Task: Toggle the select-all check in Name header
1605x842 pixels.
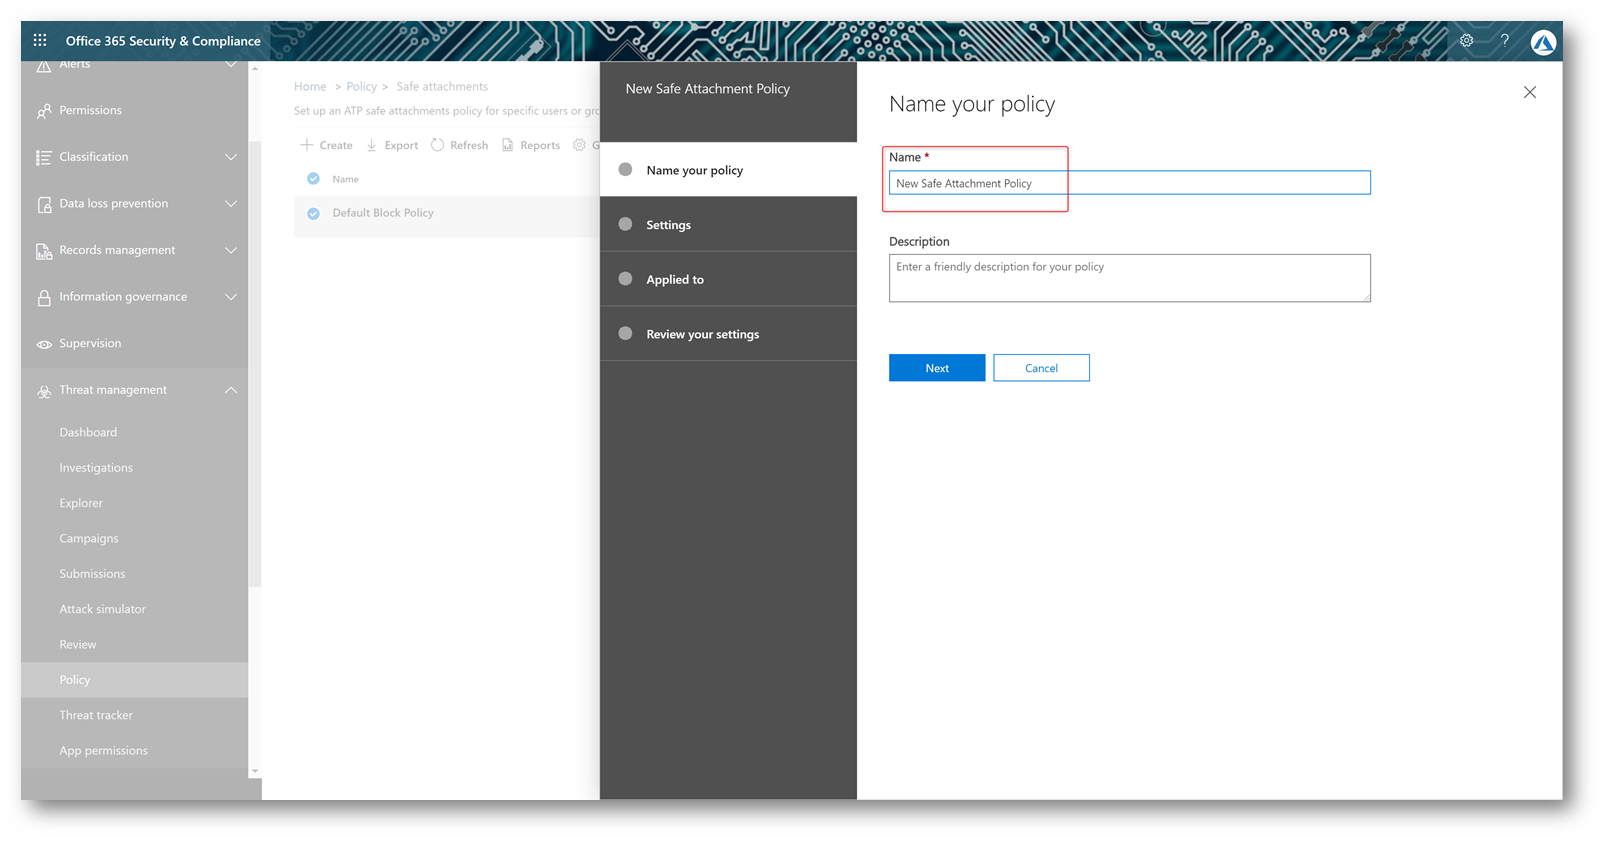Action: (313, 179)
